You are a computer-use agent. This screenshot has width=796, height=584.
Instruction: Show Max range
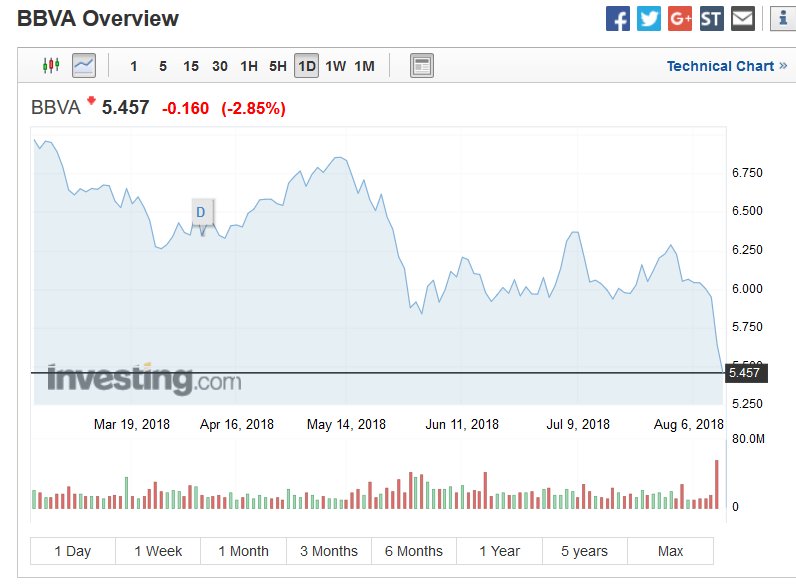click(671, 551)
